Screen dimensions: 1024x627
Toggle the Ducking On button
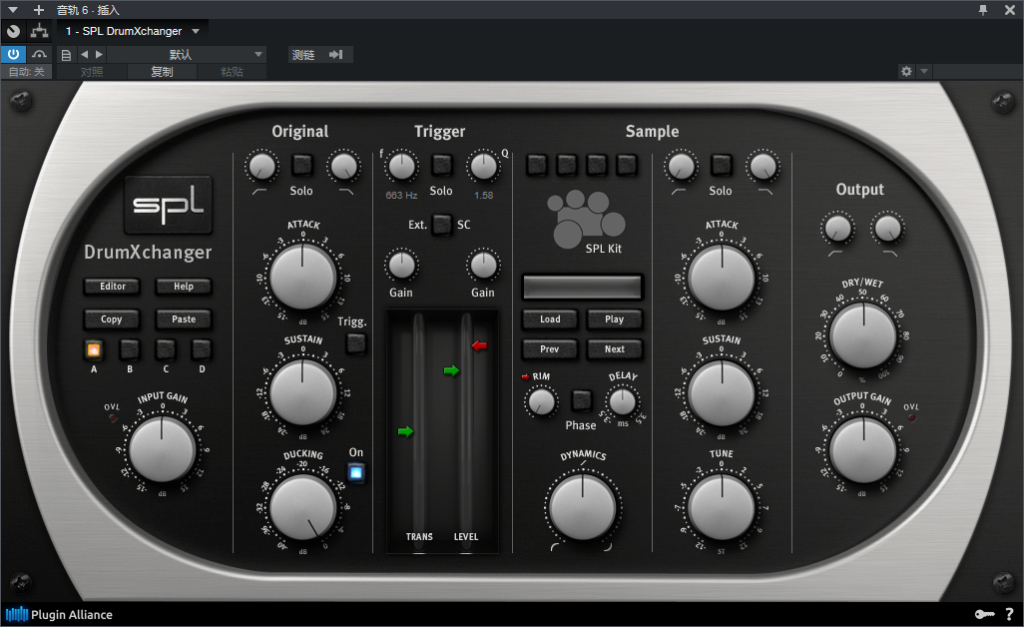pyautogui.click(x=356, y=472)
